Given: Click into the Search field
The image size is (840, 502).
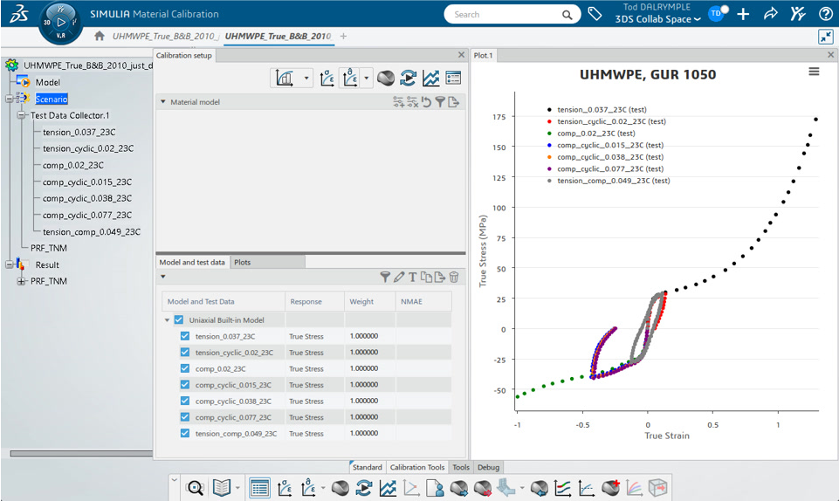Looking at the screenshot, I should 505,15.
